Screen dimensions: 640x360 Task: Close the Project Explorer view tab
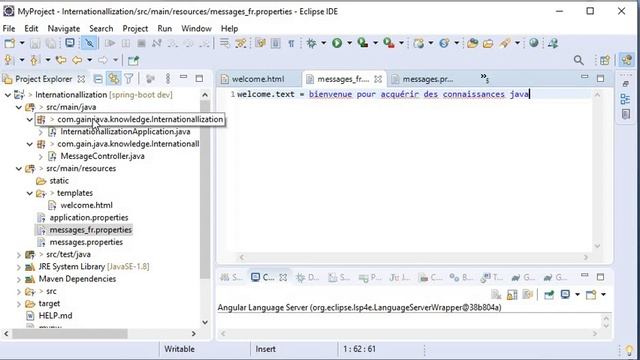pyautogui.click(x=82, y=79)
